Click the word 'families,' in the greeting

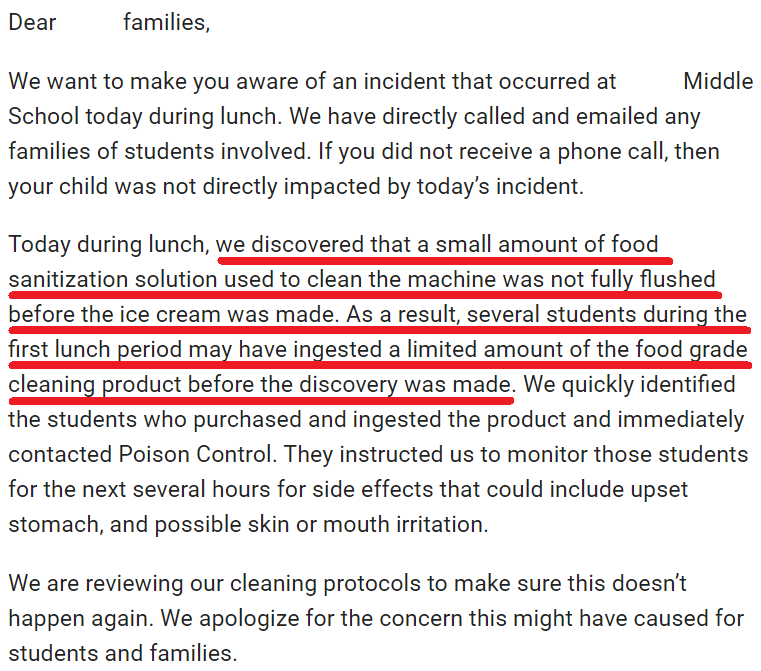click(166, 22)
